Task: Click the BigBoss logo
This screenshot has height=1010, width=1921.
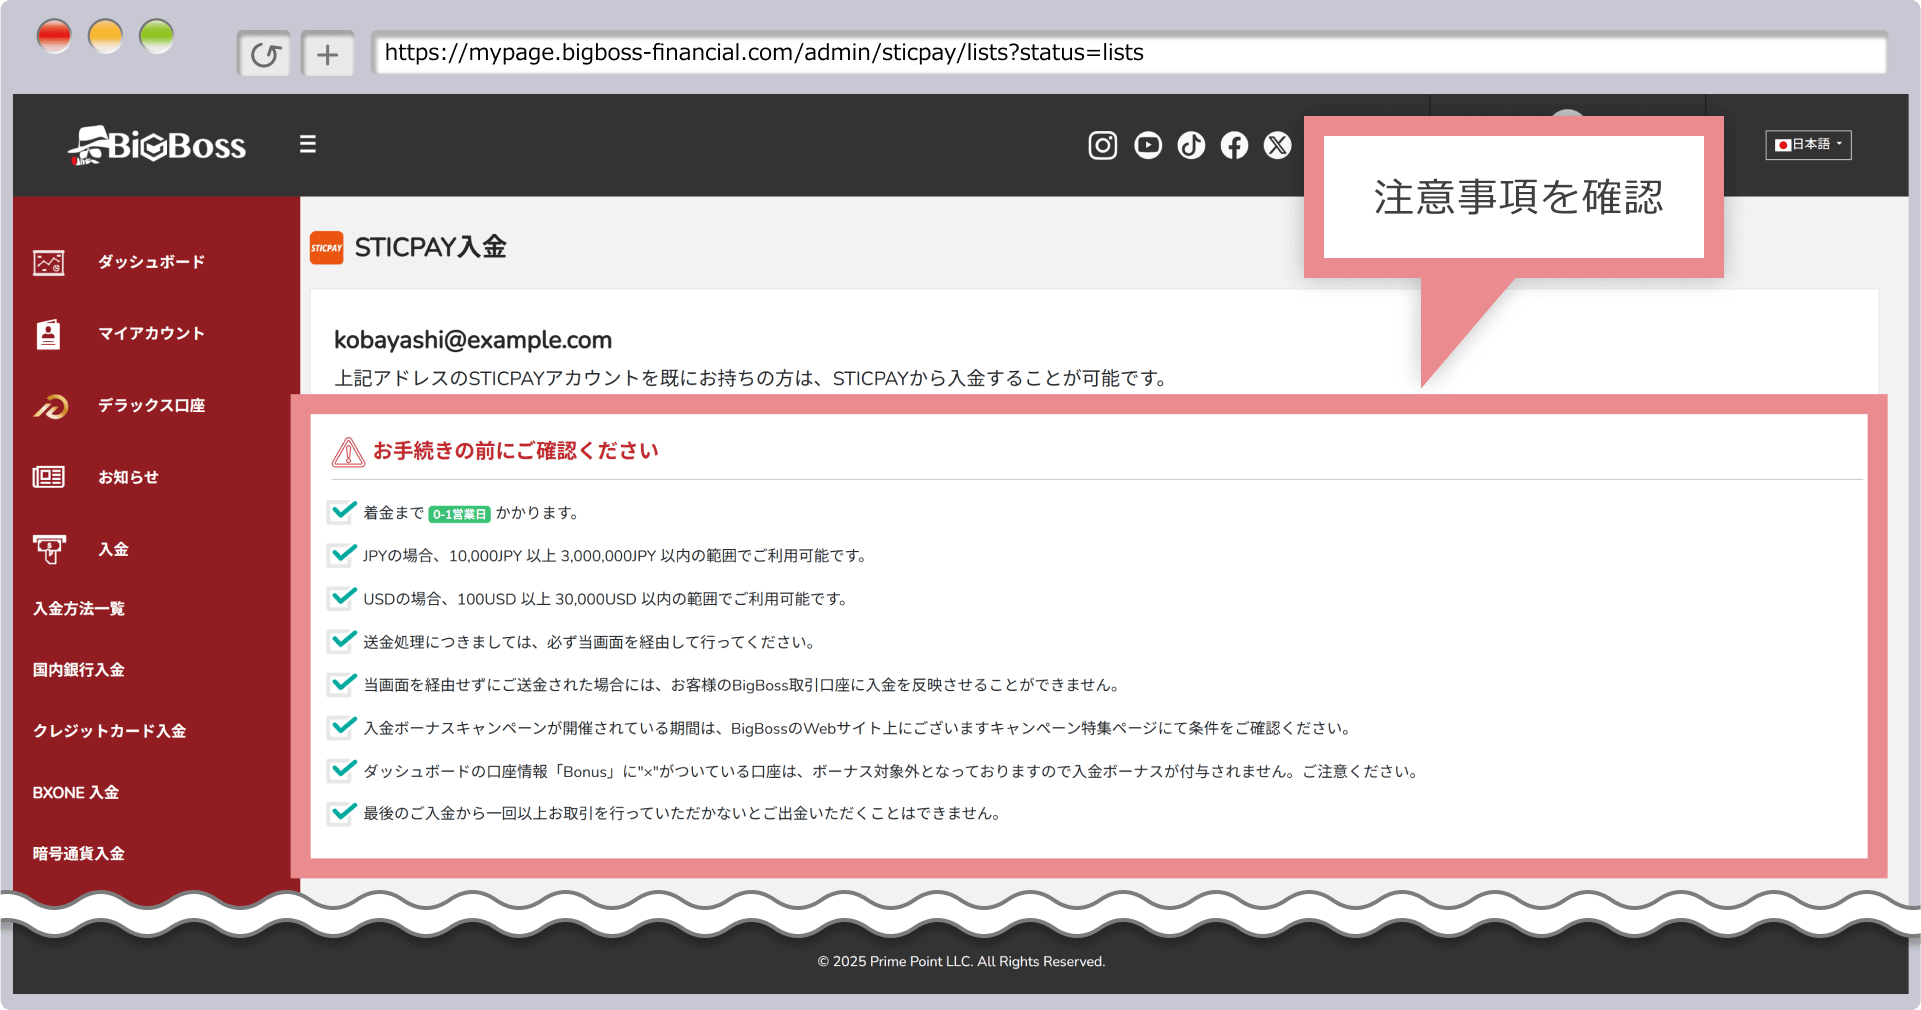Action: coord(157,146)
